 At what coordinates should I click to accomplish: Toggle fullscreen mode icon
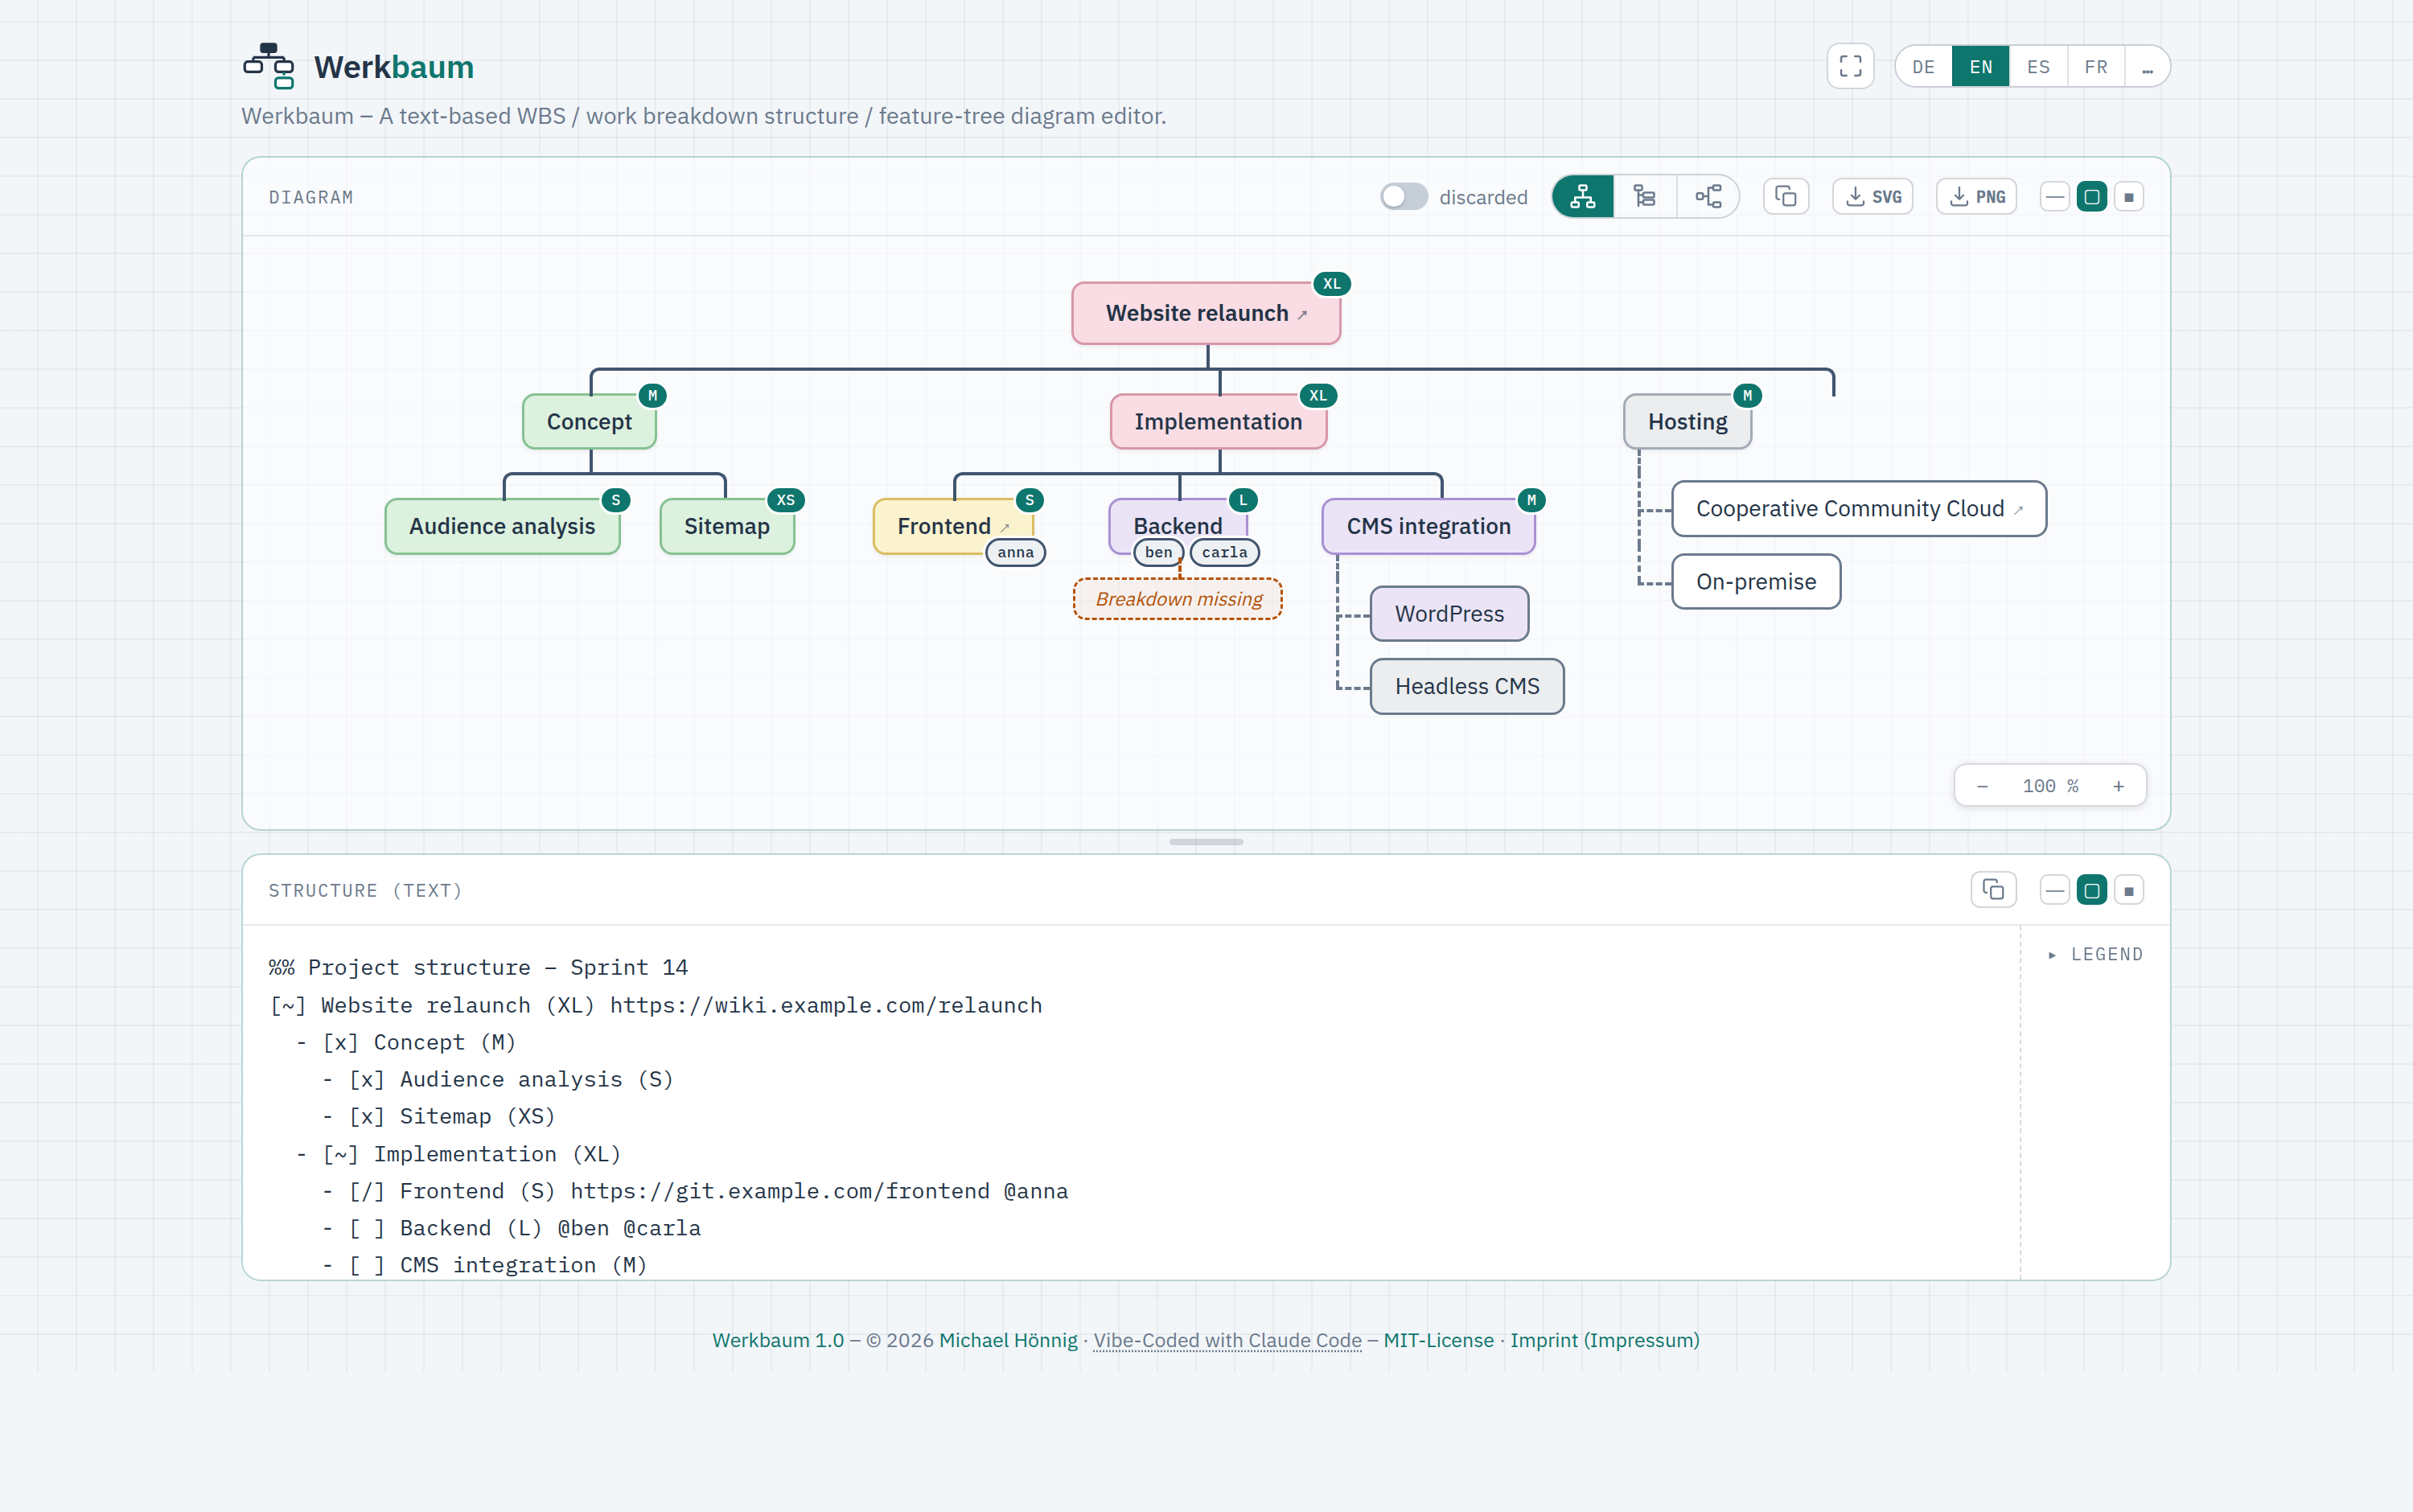[1850, 66]
